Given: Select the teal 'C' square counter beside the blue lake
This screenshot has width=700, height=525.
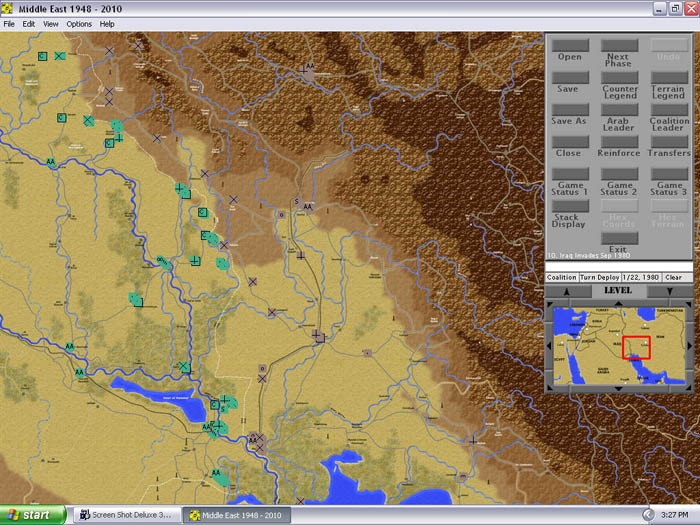Looking at the screenshot, I should (215, 405).
